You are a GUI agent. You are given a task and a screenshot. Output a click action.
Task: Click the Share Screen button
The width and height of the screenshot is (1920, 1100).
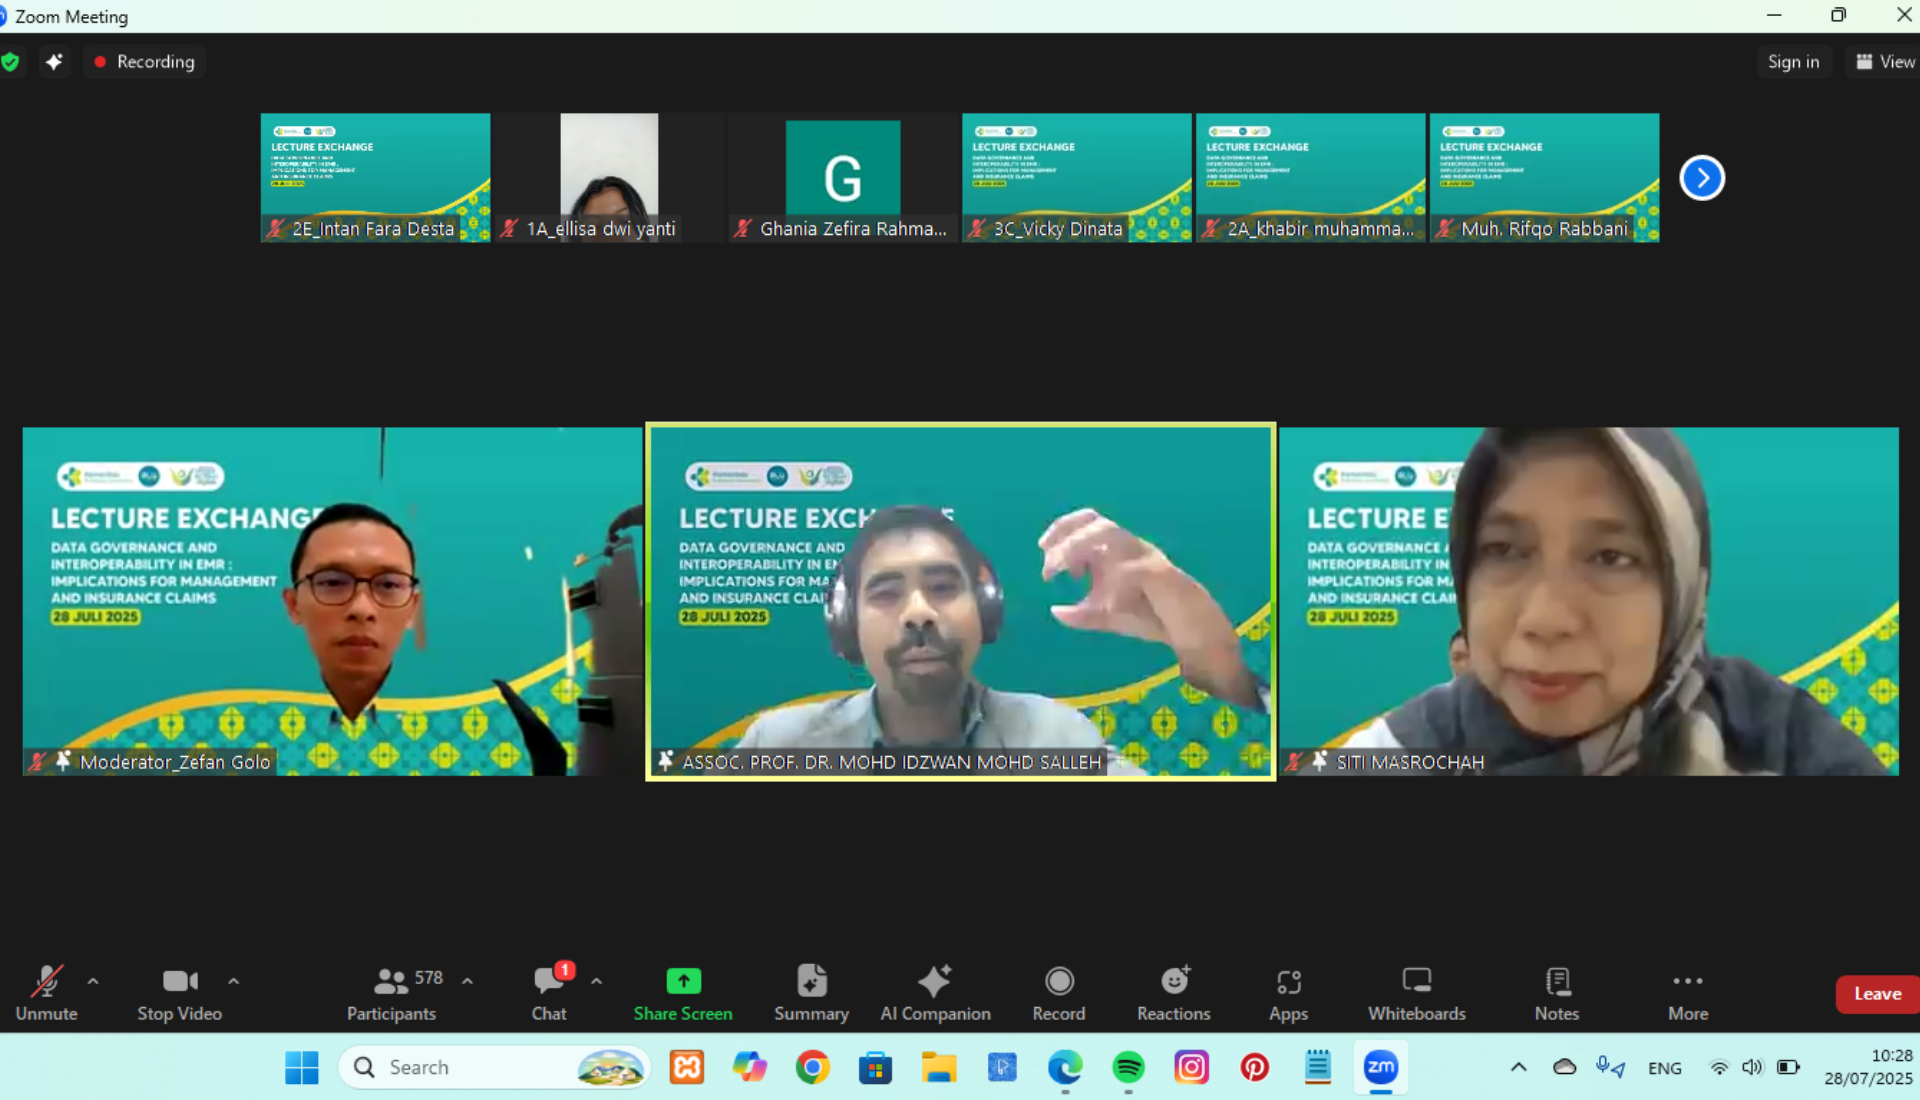point(683,993)
